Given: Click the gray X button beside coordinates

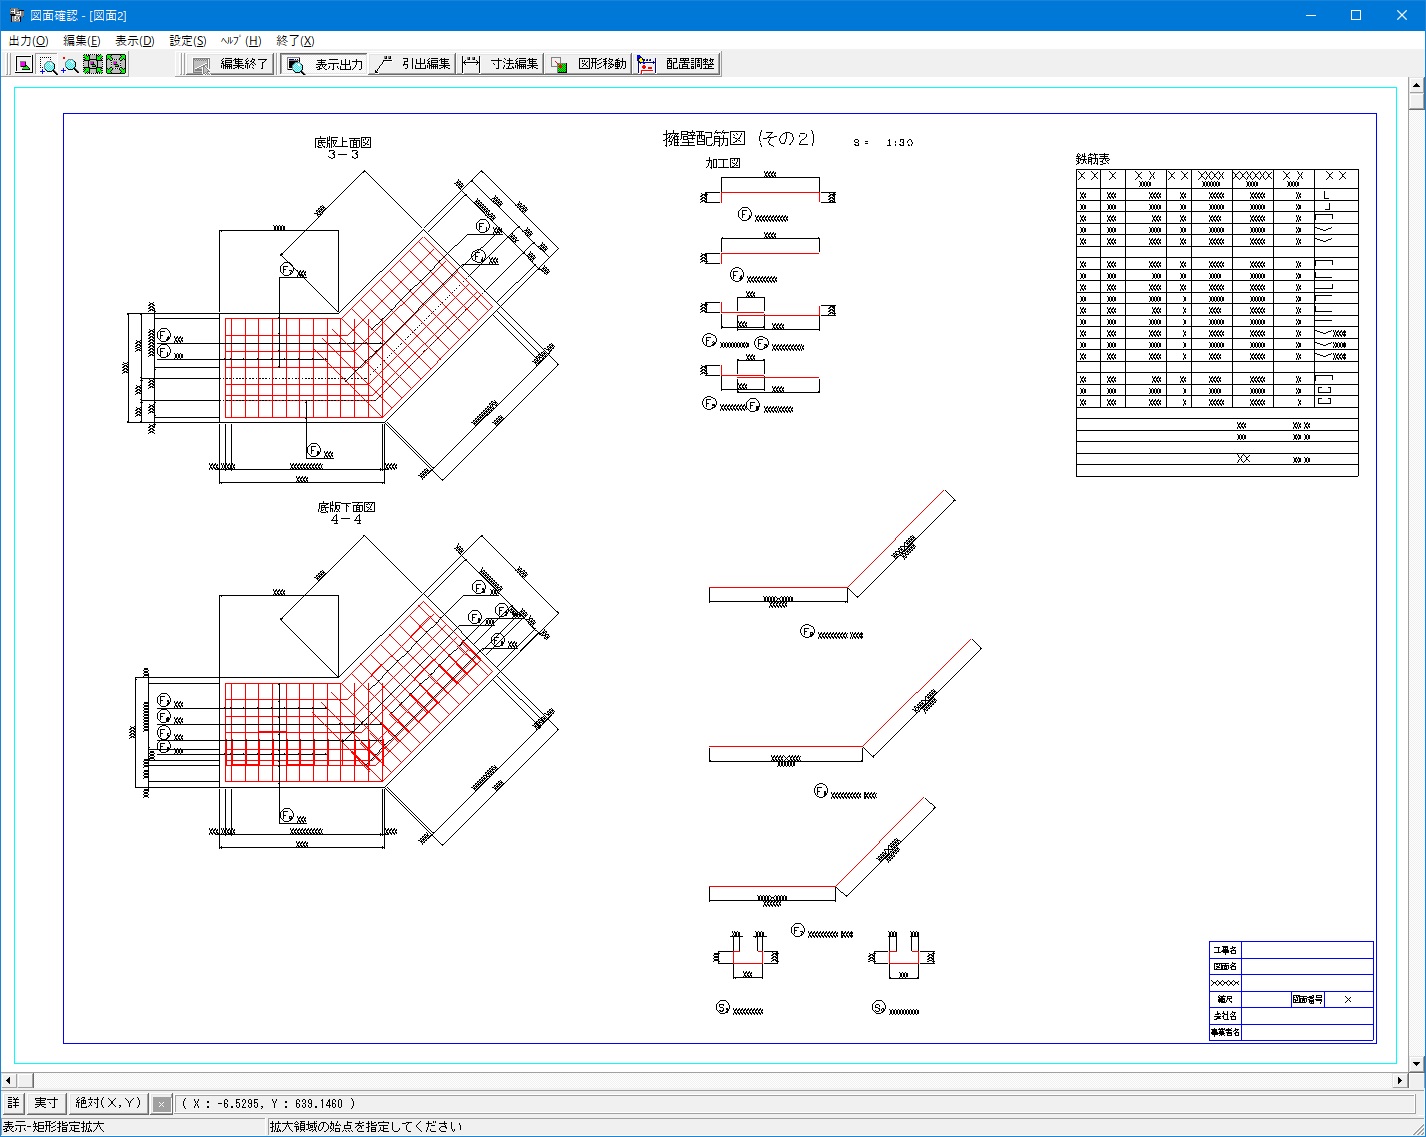Looking at the screenshot, I should (161, 1104).
